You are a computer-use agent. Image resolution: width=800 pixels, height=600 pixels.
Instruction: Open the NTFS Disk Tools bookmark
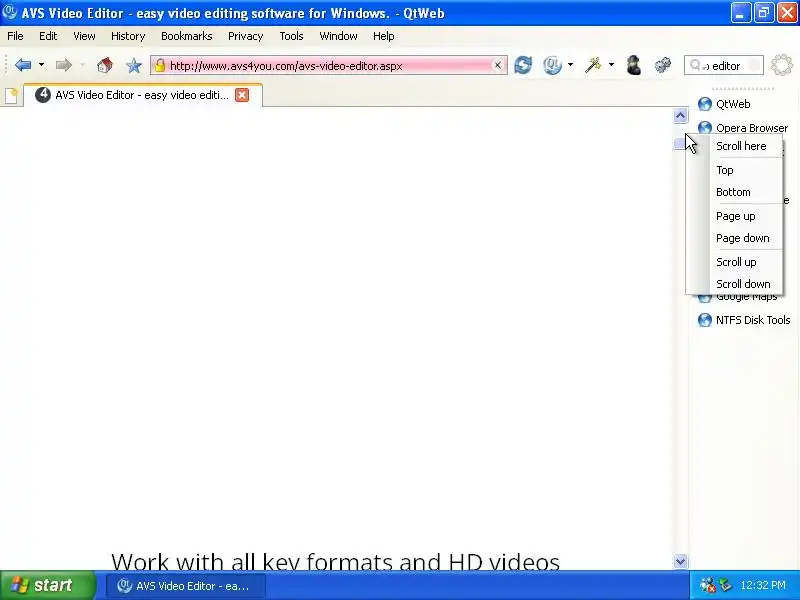753,320
